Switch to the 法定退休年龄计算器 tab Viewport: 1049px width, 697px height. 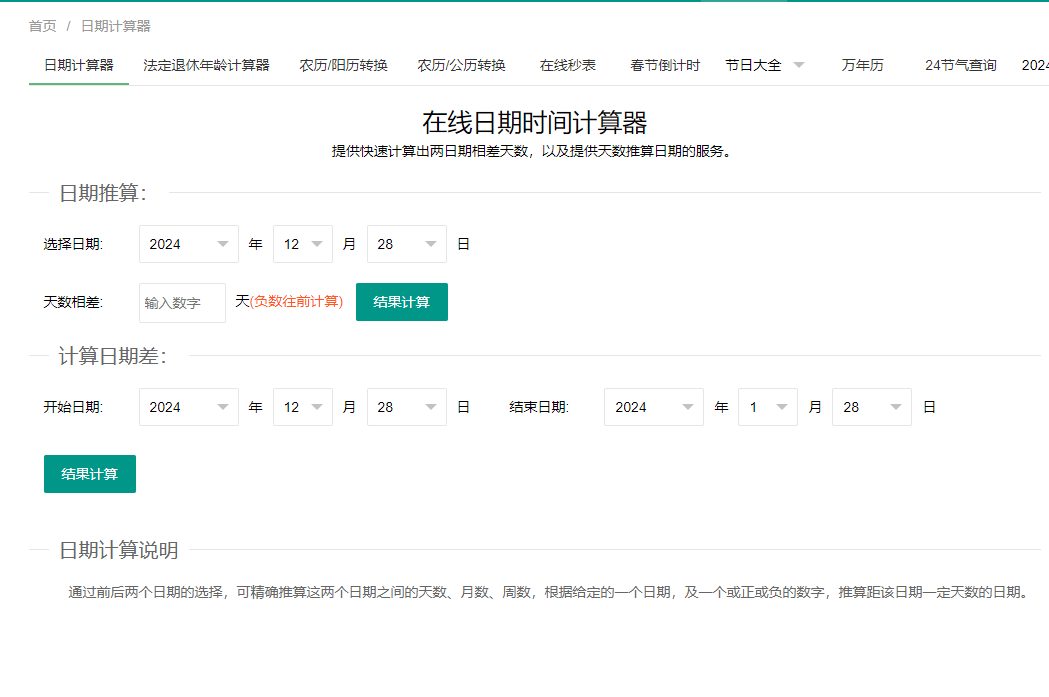pos(205,64)
